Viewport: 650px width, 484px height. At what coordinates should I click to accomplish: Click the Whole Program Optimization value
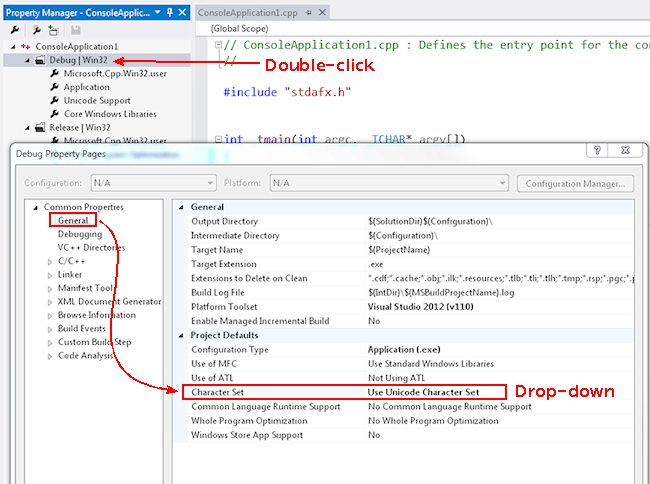[433, 421]
